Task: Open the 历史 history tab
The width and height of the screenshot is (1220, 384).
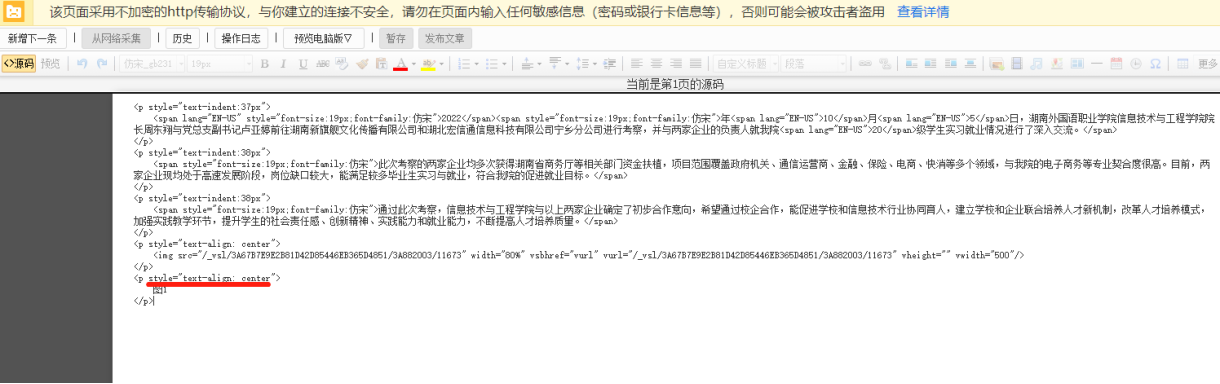Action: [182, 39]
